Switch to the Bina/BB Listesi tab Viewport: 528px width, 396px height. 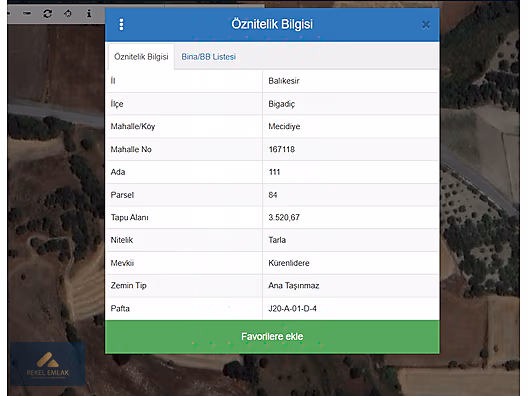tap(209, 57)
